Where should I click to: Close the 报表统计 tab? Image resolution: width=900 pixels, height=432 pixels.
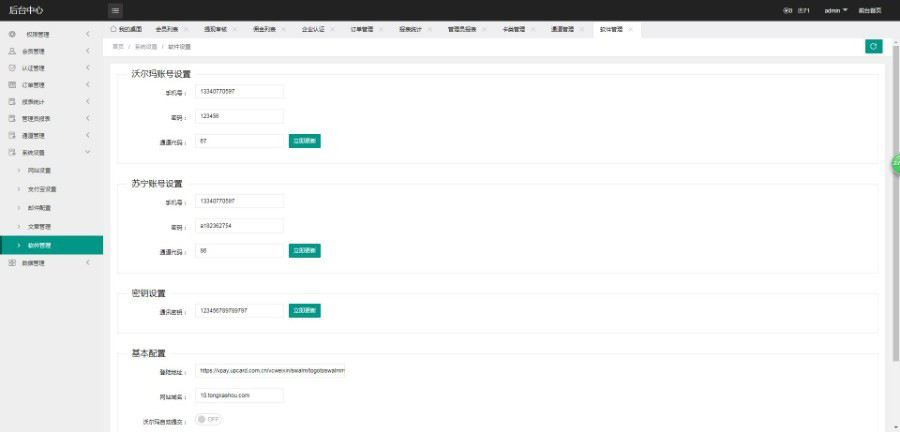(429, 29)
